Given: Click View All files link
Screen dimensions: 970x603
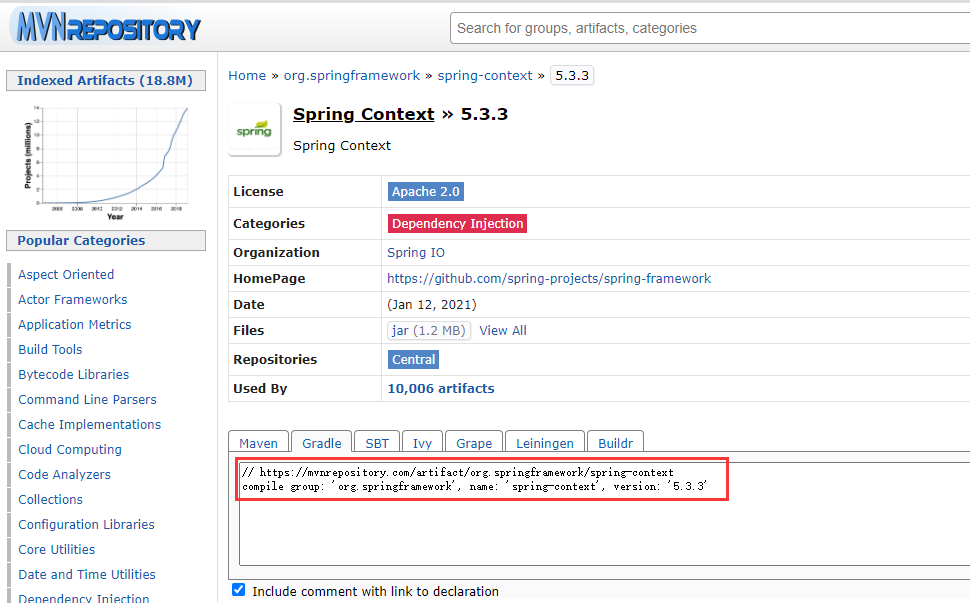Looking at the screenshot, I should [x=503, y=330].
